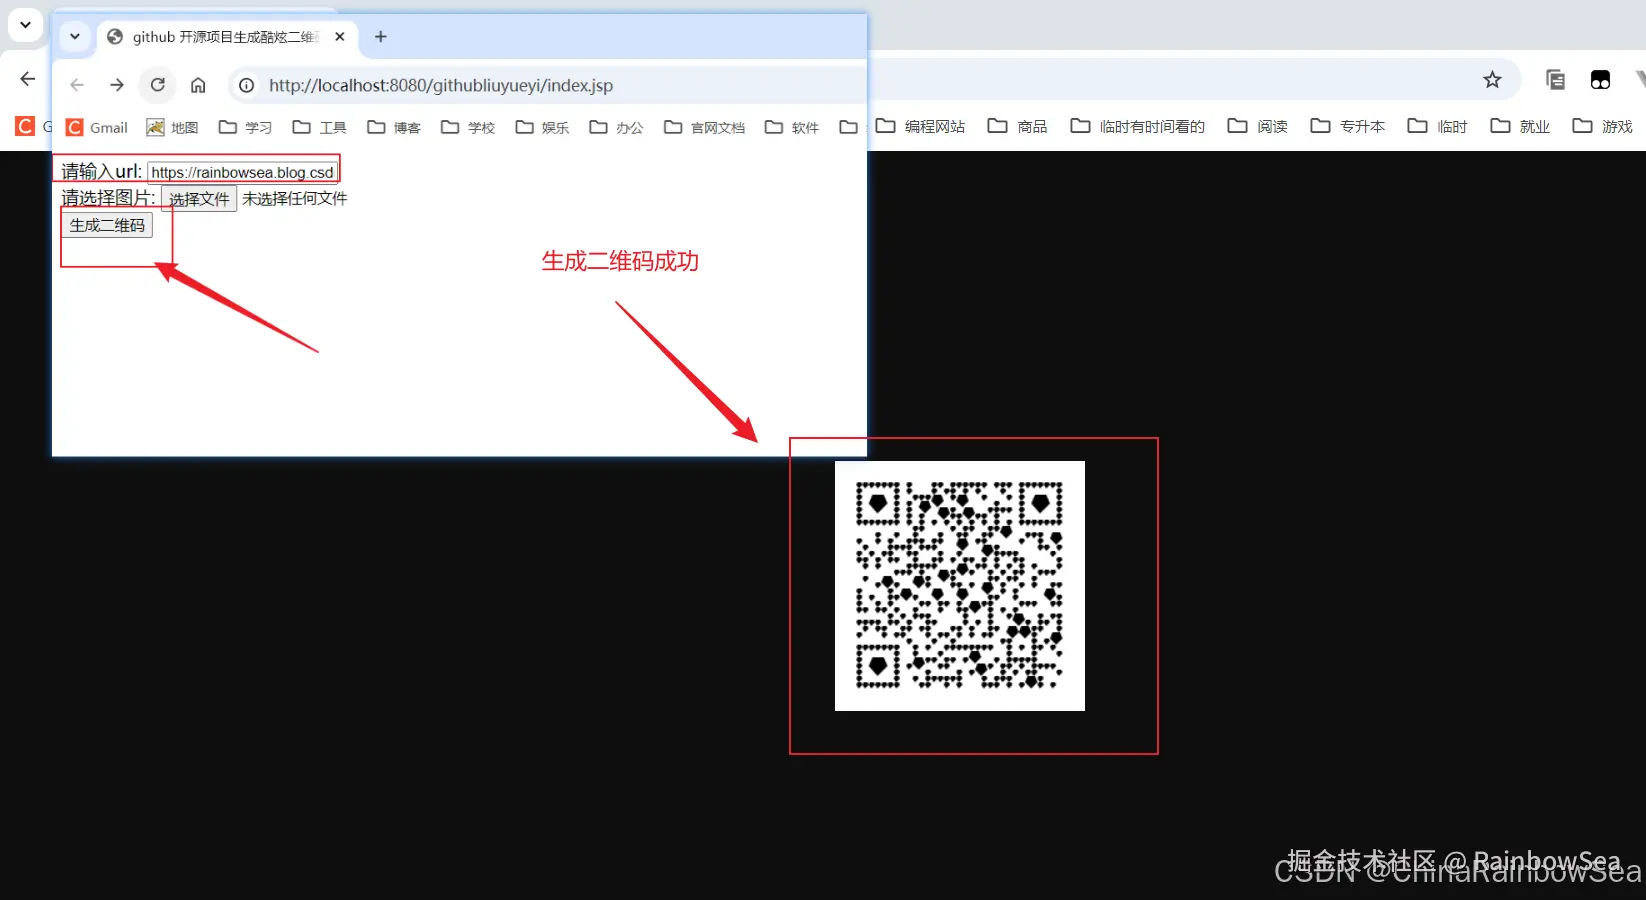Click the 选择文件 file chooser button
Screen dimensions: 1646x900
tap(199, 199)
